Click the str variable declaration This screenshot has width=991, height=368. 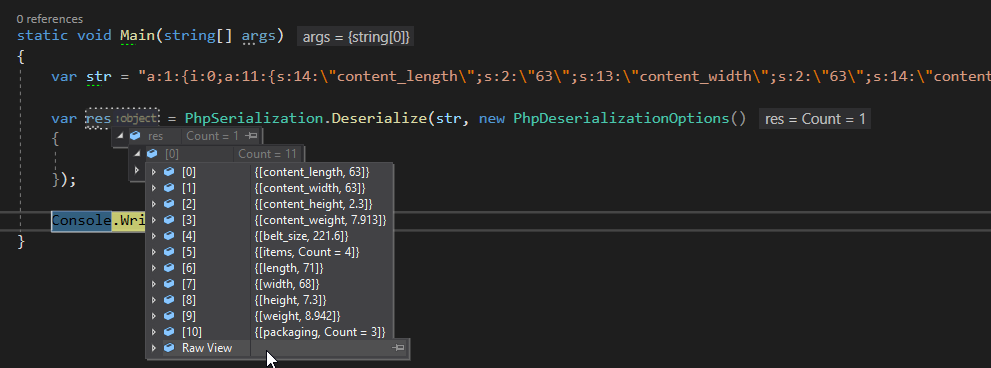coord(99,77)
